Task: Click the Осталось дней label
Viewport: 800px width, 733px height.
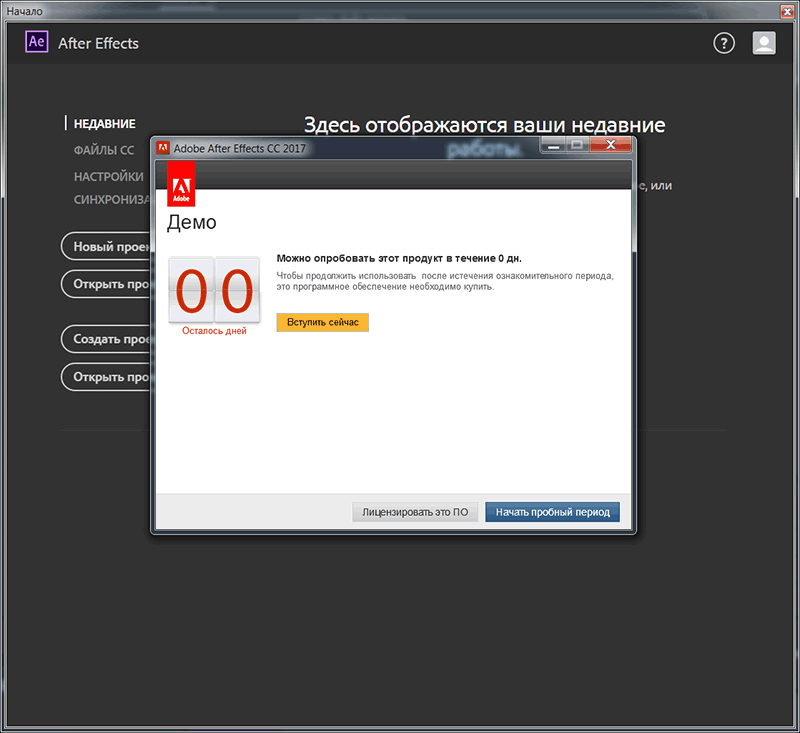Action: click(214, 331)
